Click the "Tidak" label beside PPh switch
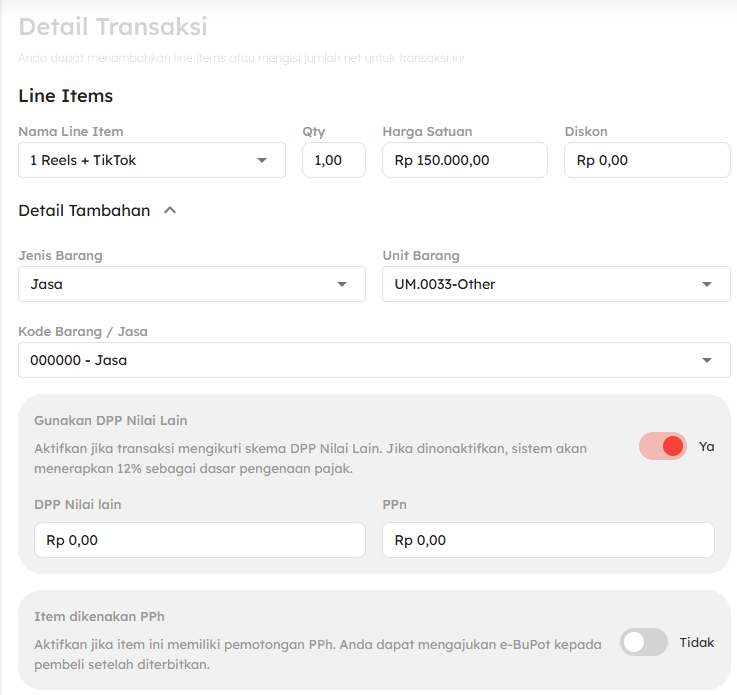737x695 pixels. [696, 642]
